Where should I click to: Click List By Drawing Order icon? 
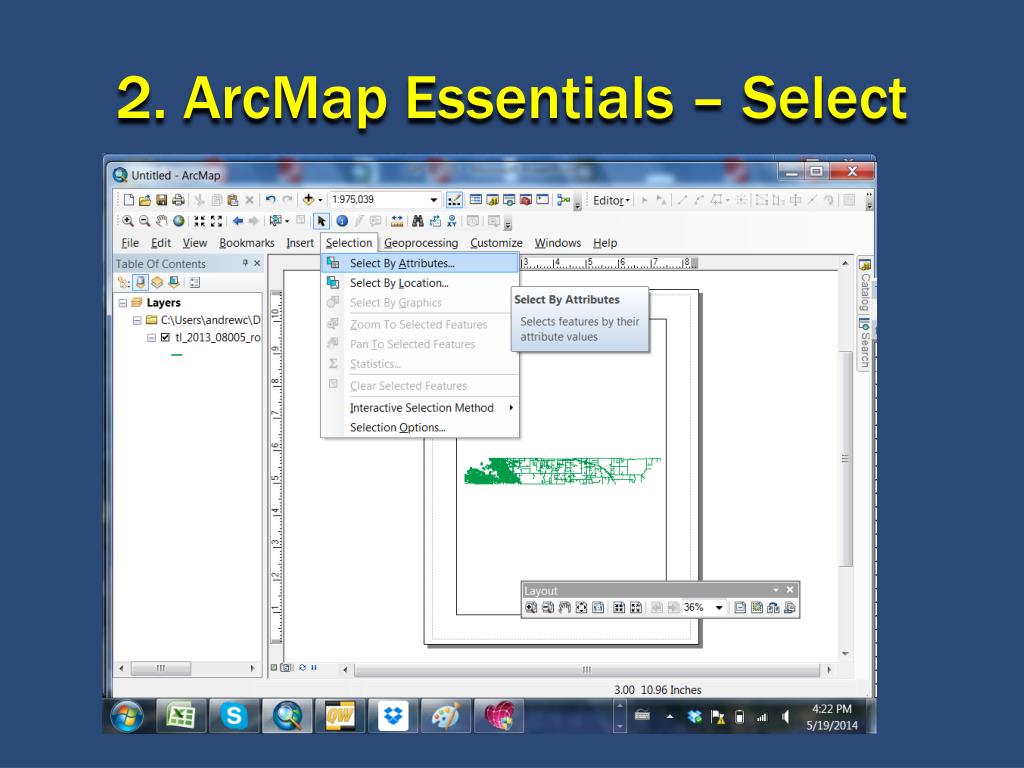pos(123,283)
